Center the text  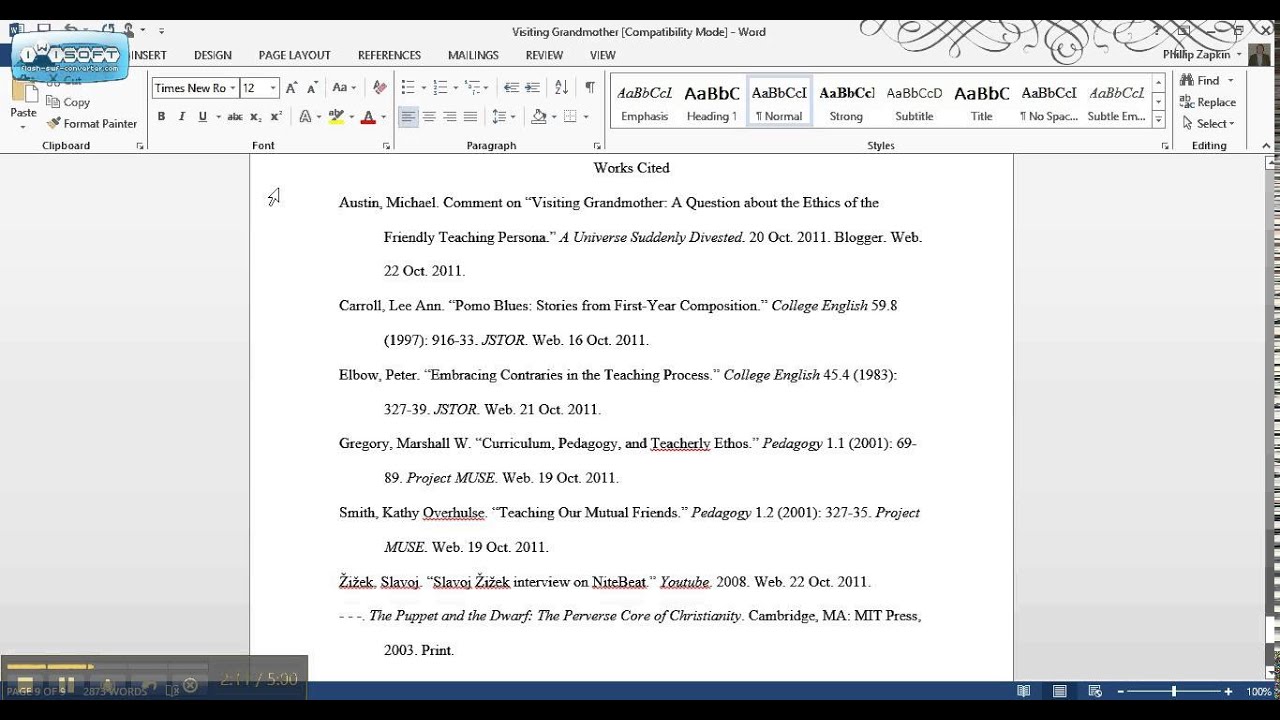tap(429, 117)
